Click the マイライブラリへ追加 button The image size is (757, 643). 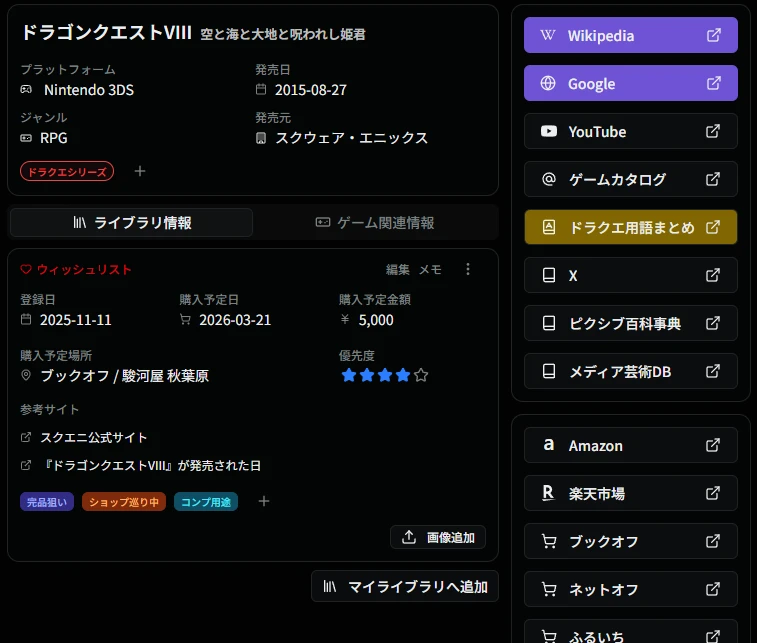coord(405,587)
